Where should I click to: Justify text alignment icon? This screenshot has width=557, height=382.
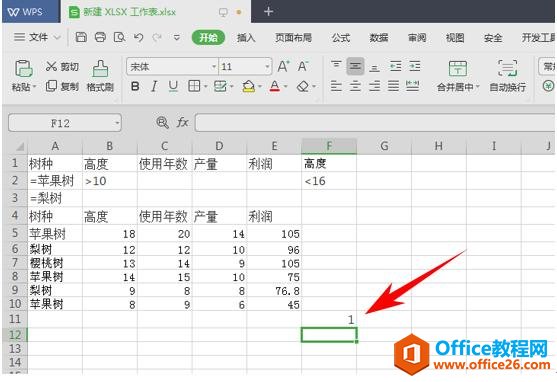coord(393,86)
